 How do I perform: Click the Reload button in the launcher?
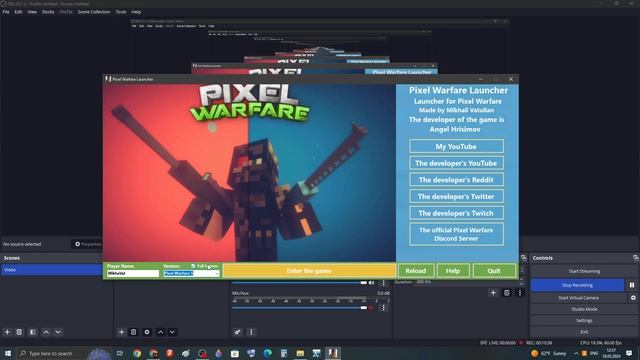click(x=416, y=271)
